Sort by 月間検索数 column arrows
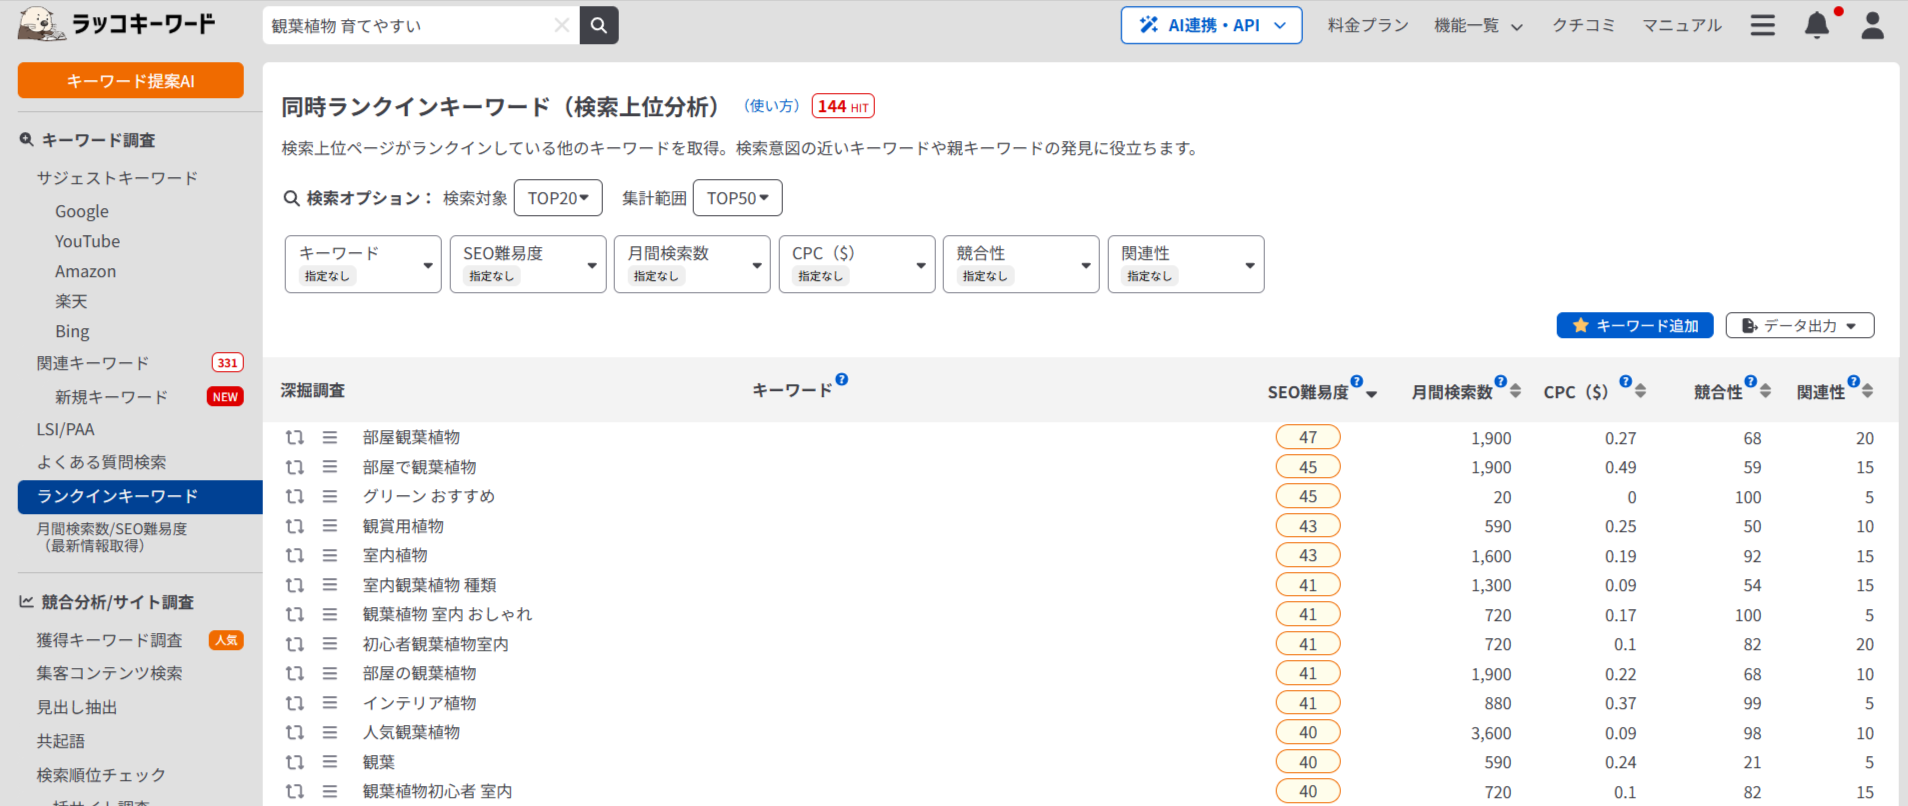Image resolution: width=1908 pixels, height=806 pixels. pyautogui.click(x=1515, y=391)
